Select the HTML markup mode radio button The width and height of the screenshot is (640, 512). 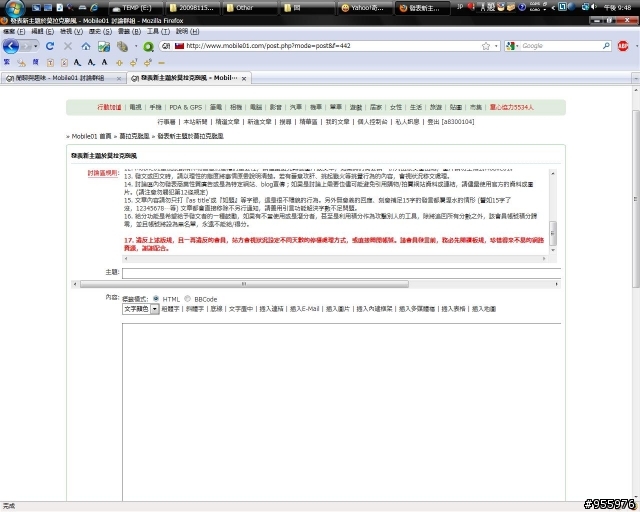156,299
